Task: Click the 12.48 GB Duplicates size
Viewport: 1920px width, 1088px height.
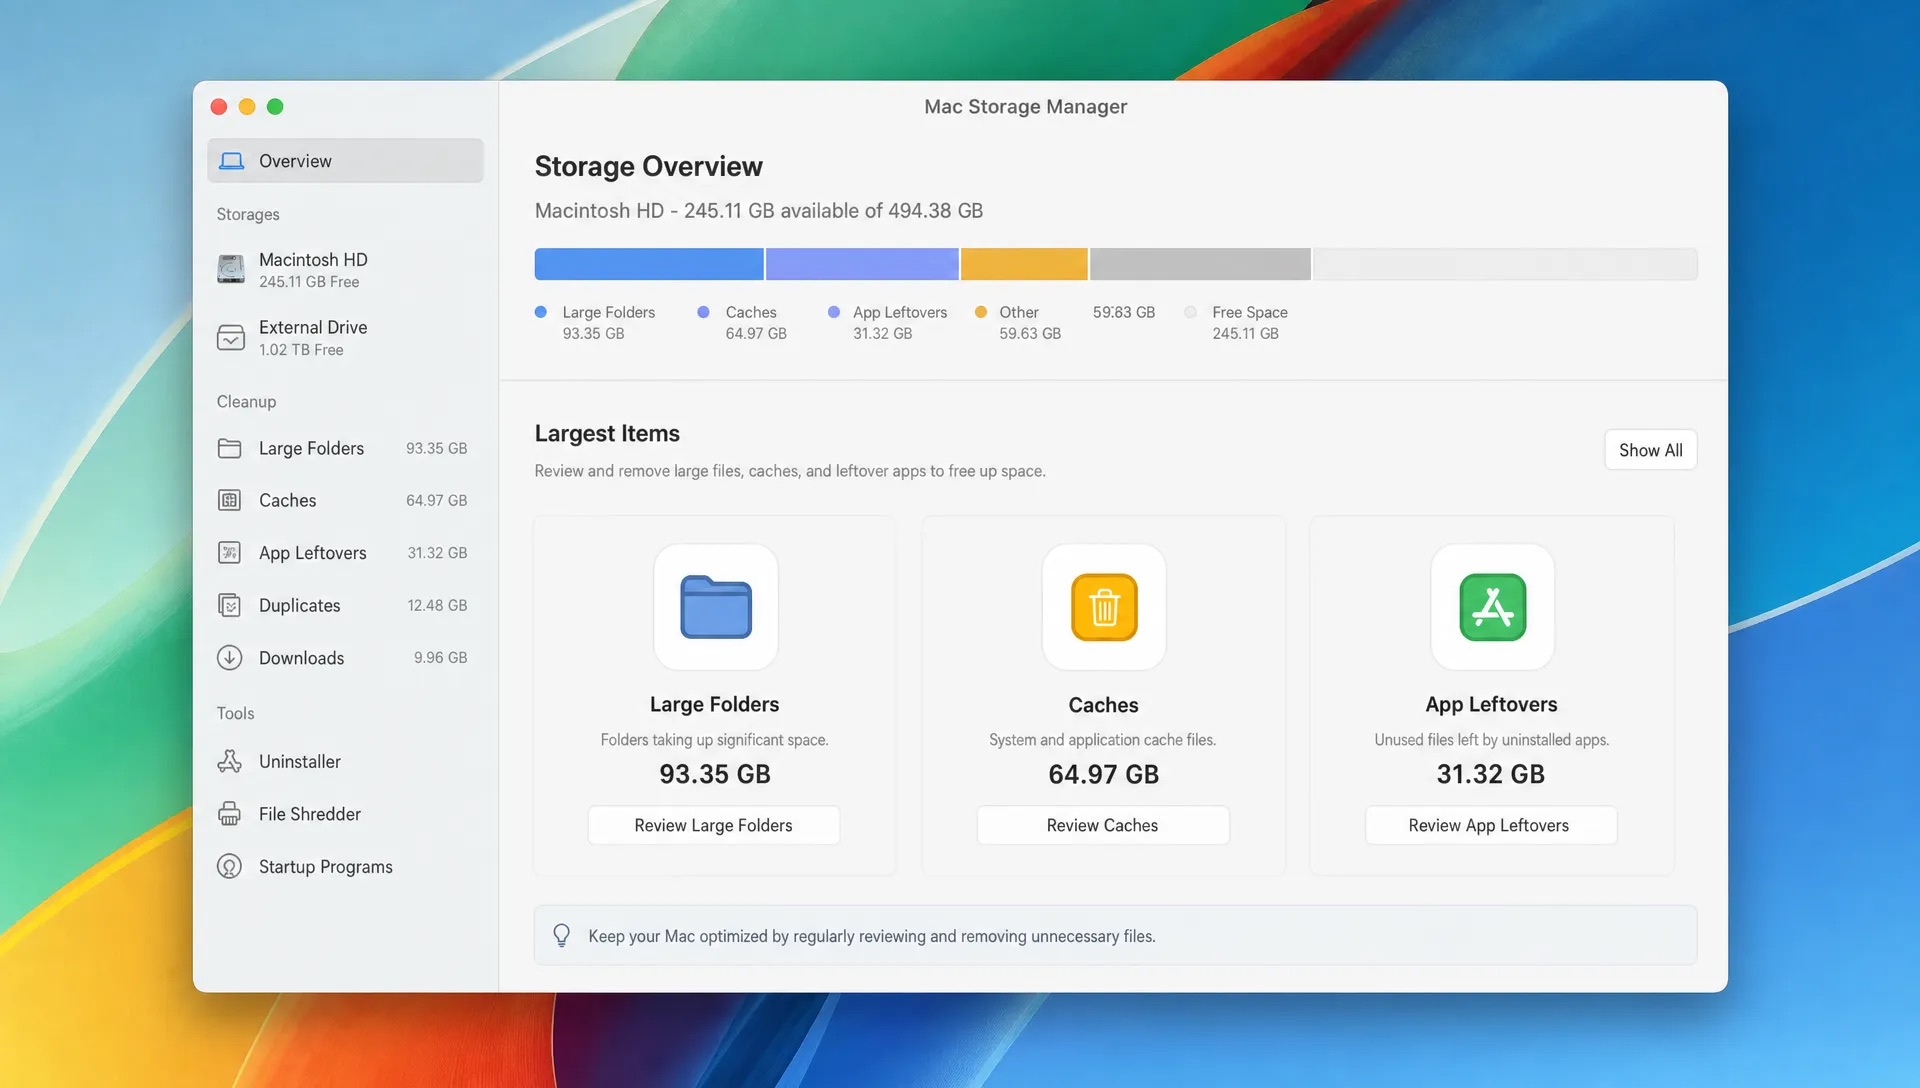Action: (437, 605)
